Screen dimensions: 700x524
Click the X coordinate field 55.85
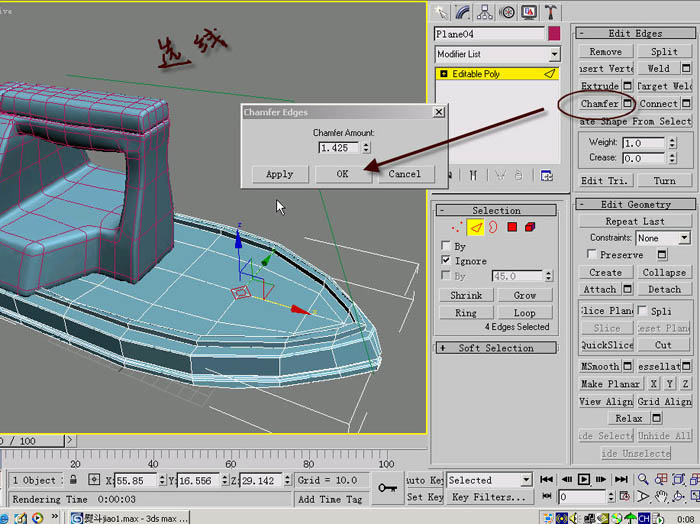pos(136,481)
